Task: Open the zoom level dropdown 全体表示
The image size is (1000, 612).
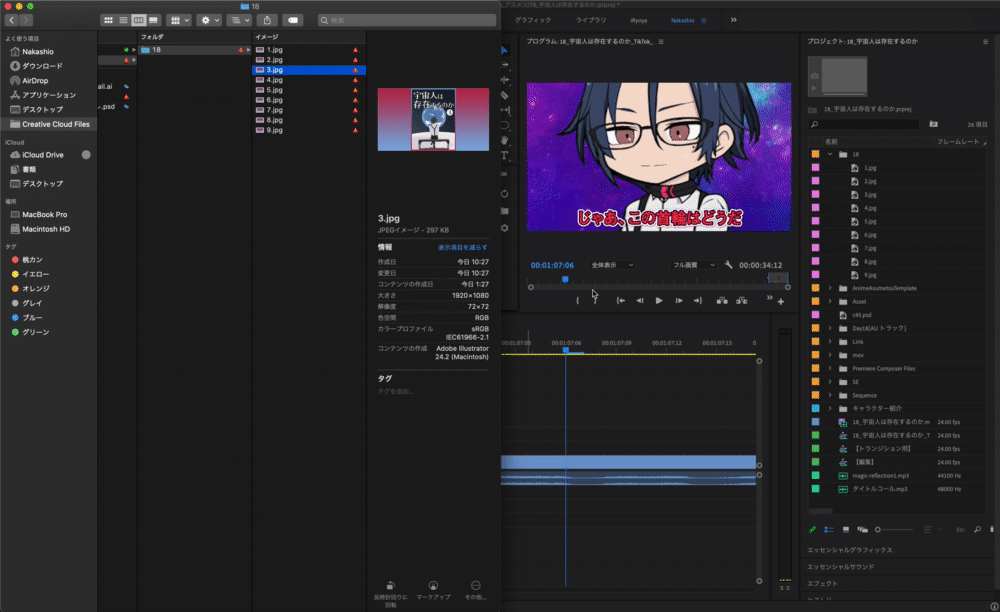Action: click(x=612, y=265)
